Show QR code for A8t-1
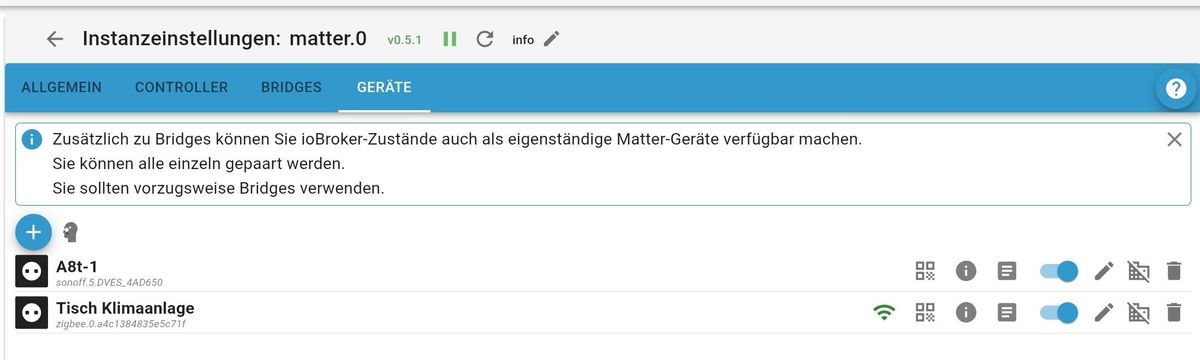The height and width of the screenshot is (360, 1200). (925, 271)
